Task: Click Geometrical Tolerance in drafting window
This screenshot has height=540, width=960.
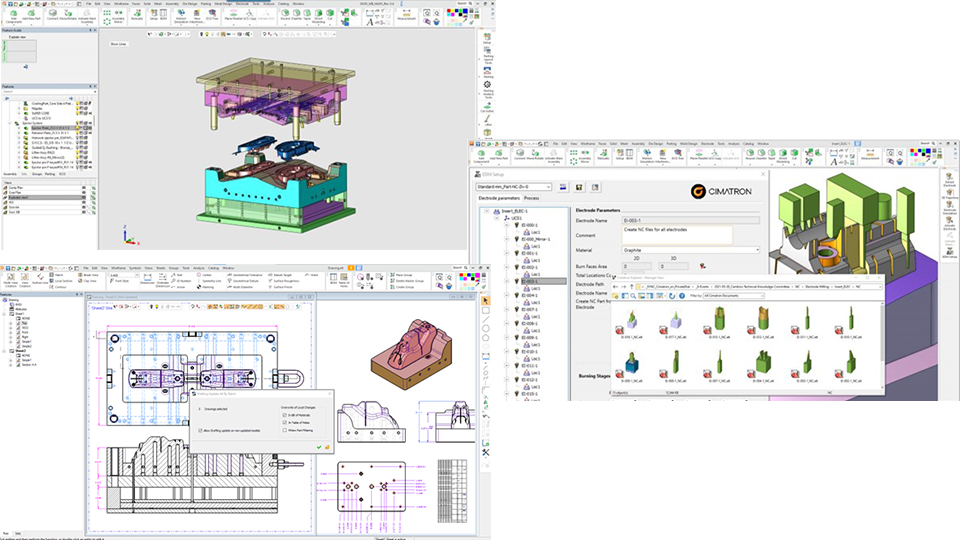Action: 244,275
